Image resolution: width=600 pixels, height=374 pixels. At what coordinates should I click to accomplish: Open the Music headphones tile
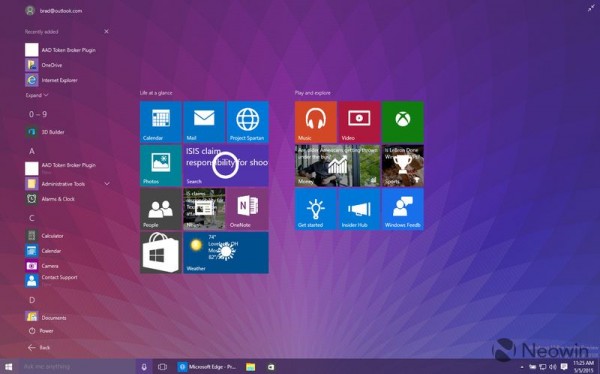click(316, 122)
